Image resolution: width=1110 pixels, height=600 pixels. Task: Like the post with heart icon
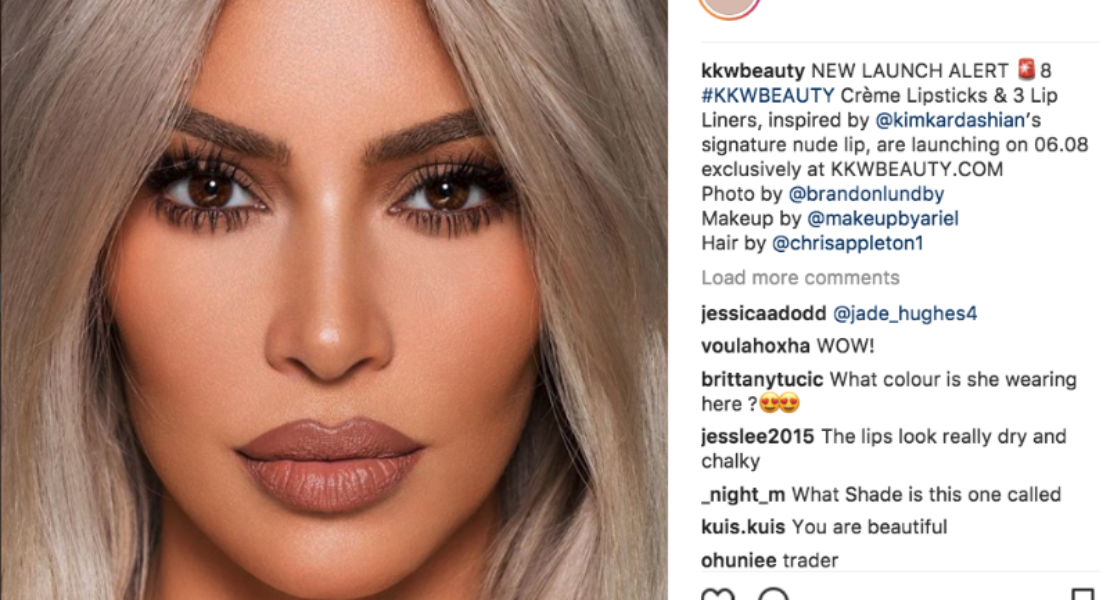pyautogui.click(x=718, y=594)
